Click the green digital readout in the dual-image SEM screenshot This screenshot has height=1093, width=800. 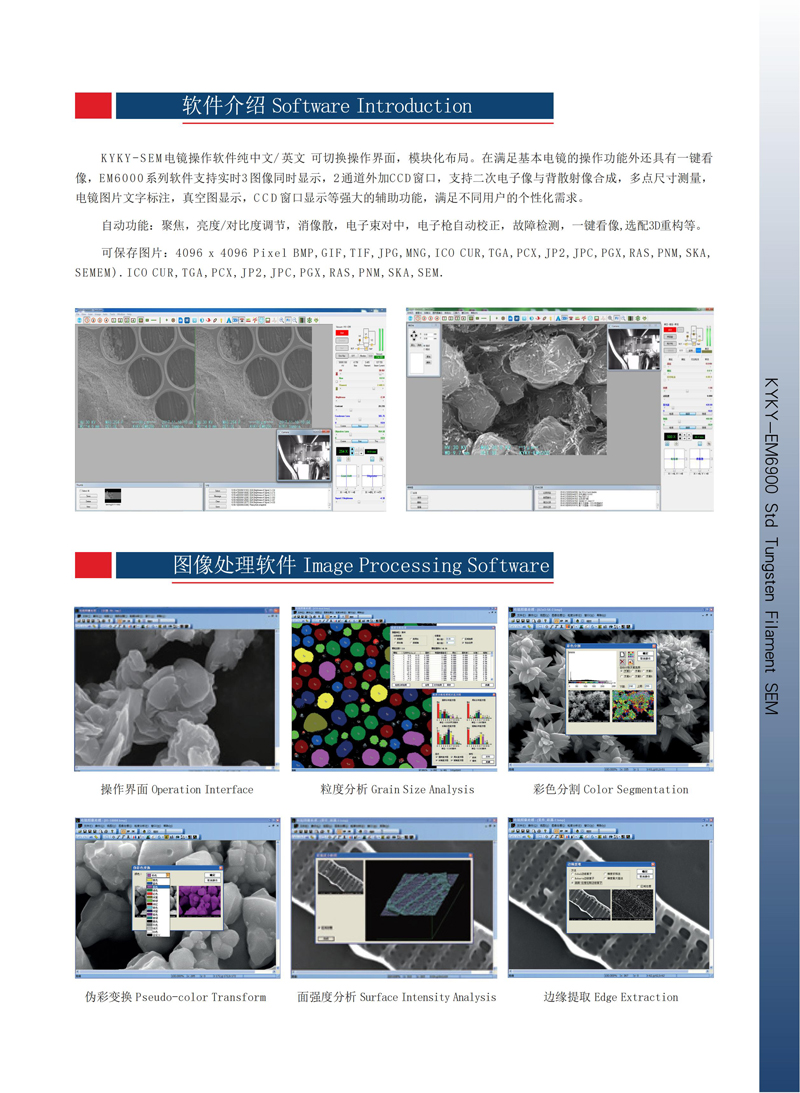pos(343,451)
